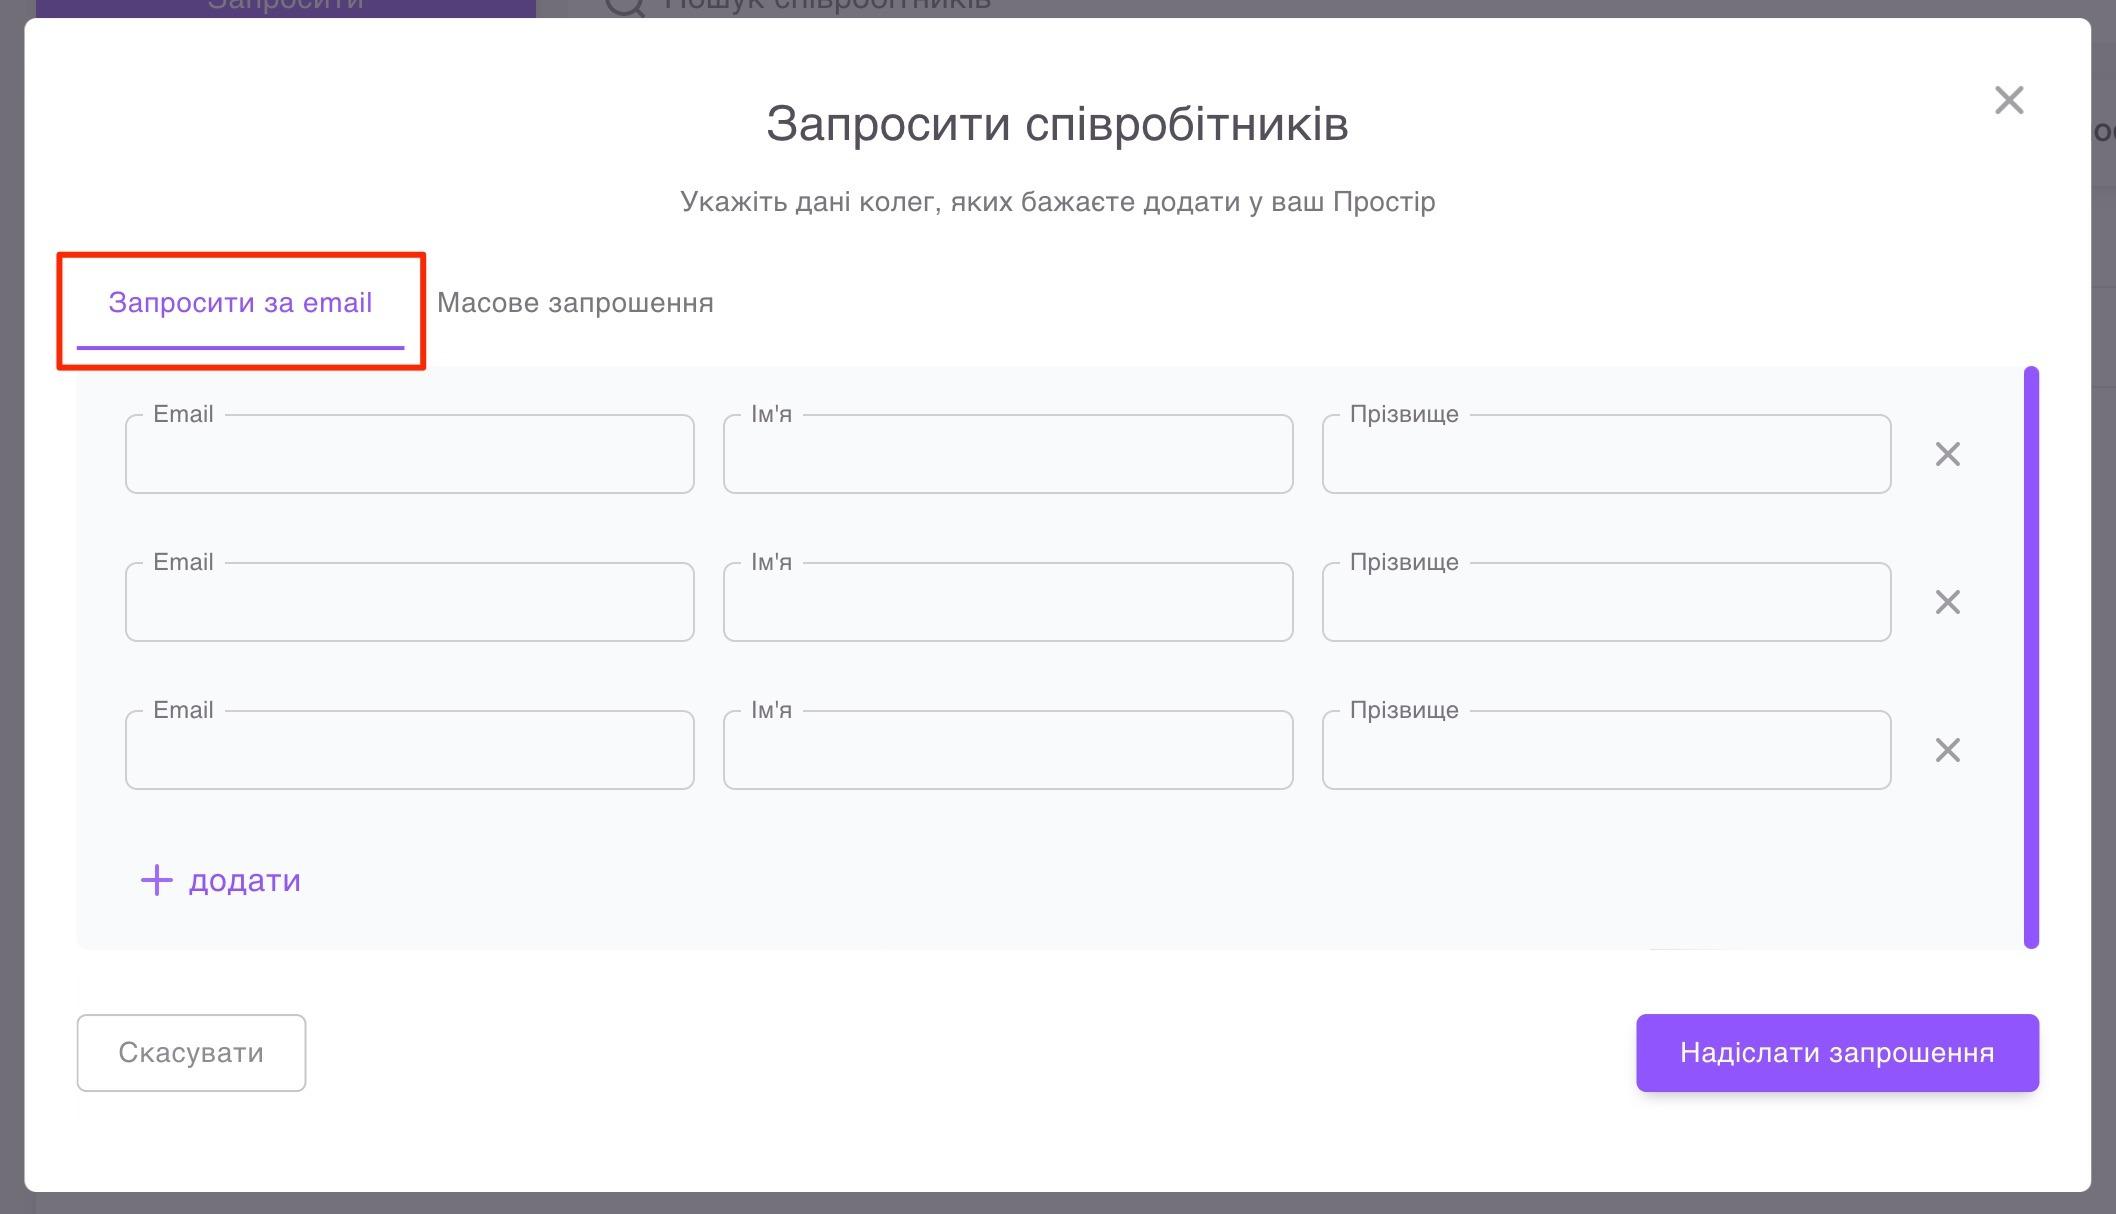Image resolution: width=2116 pixels, height=1214 pixels.
Task: Focus the first row Ім'я field
Action: pos(1007,454)
